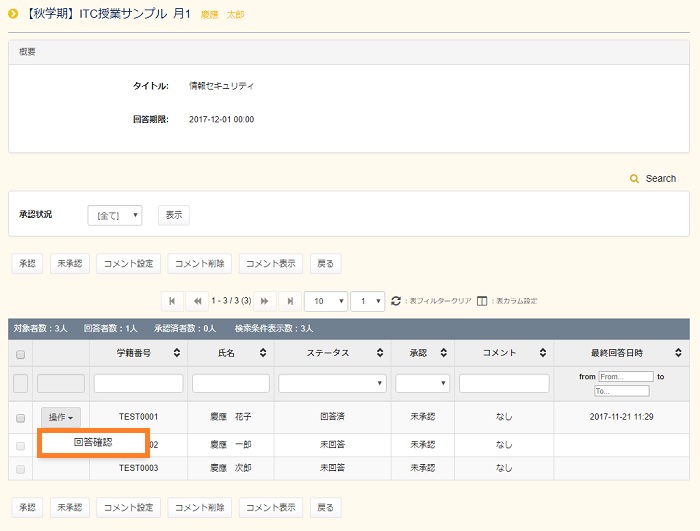Open table column settings icon
This screenshot has height=531, width=700.
[x=482, y=301]
